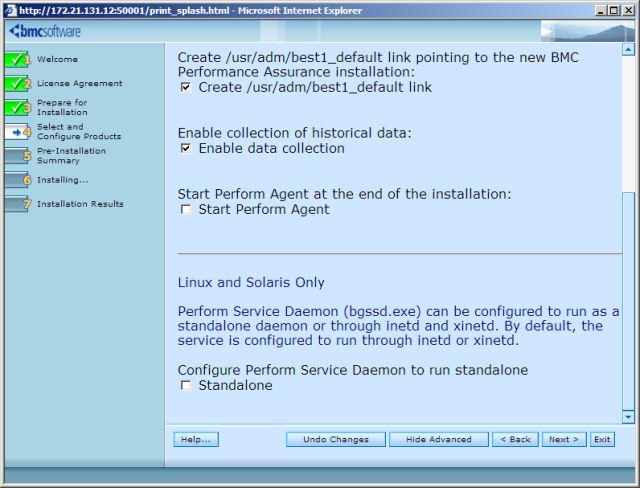Viewport: 640px width, 488px height.
Task: Click the checkmark icon beside License Agreement
Action: (x=18, y=84)
